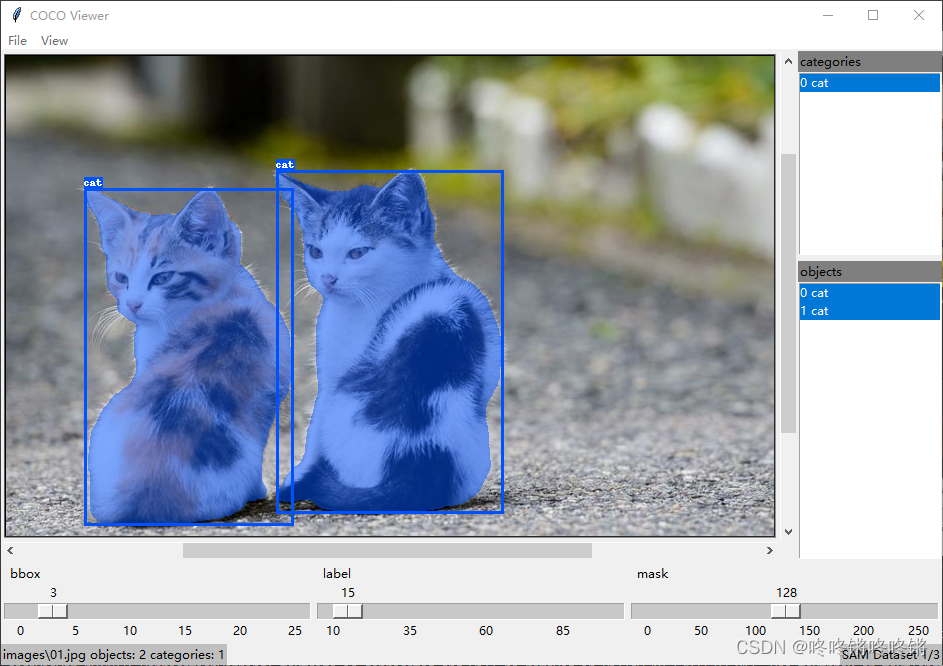Select the "1 cat" entry under objects
Screen dimensions: 943x666
[869, 311]
